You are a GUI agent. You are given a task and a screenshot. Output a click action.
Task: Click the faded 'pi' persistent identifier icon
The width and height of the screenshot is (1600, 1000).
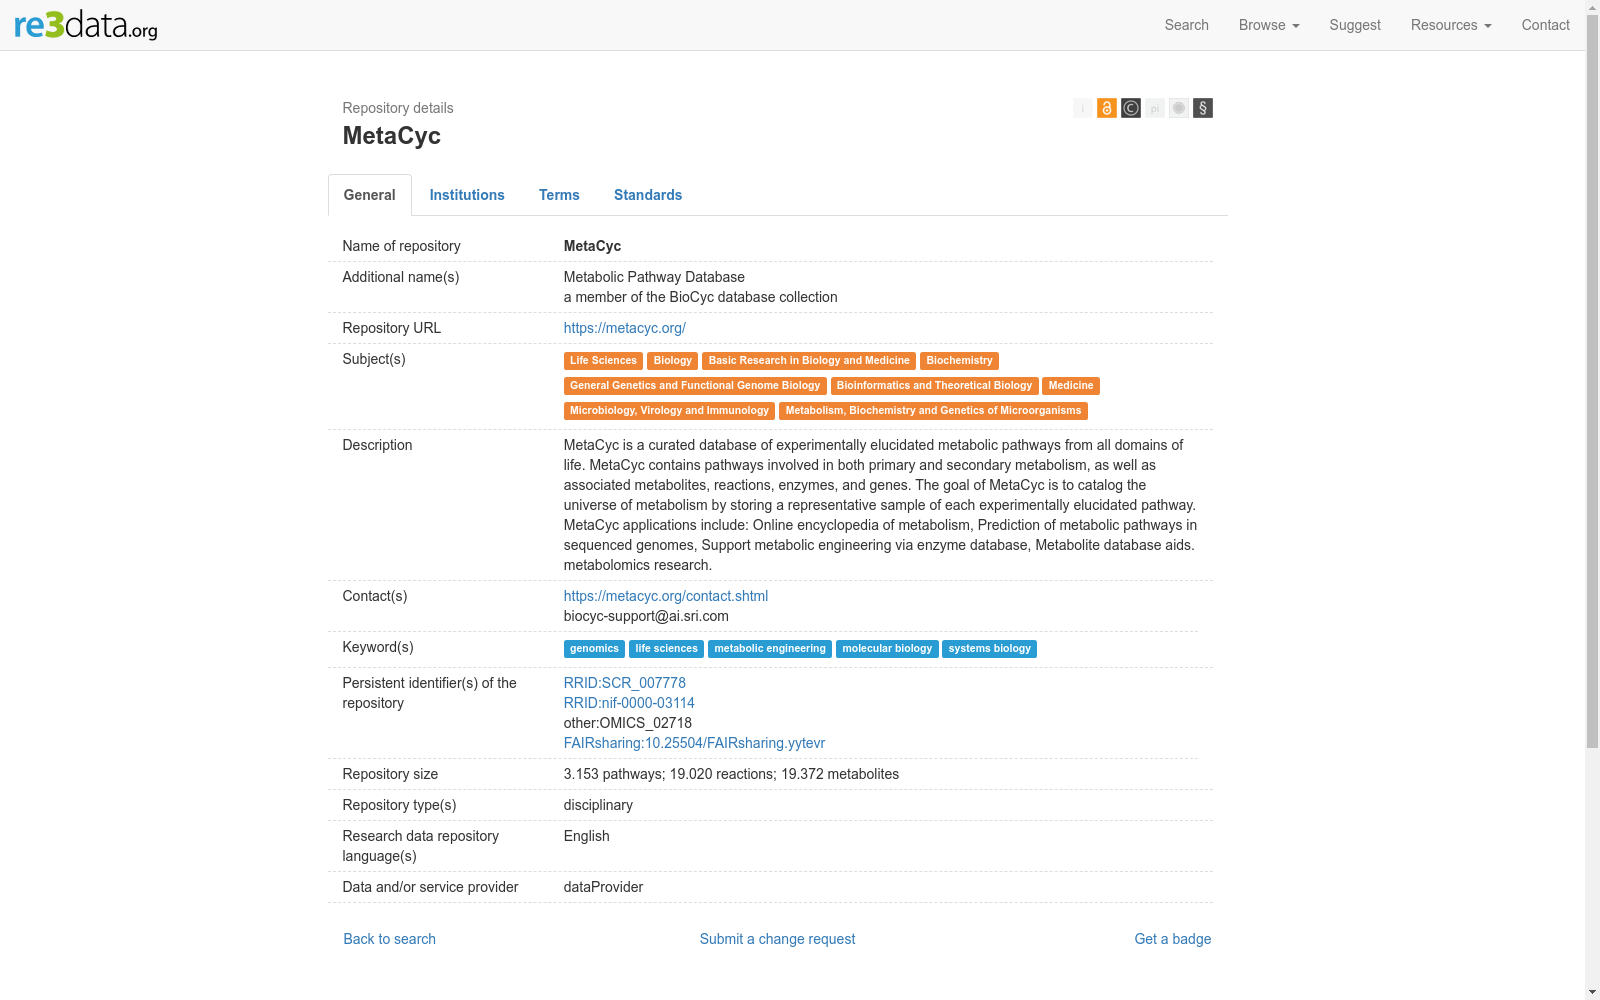(x=1154, y=108)
